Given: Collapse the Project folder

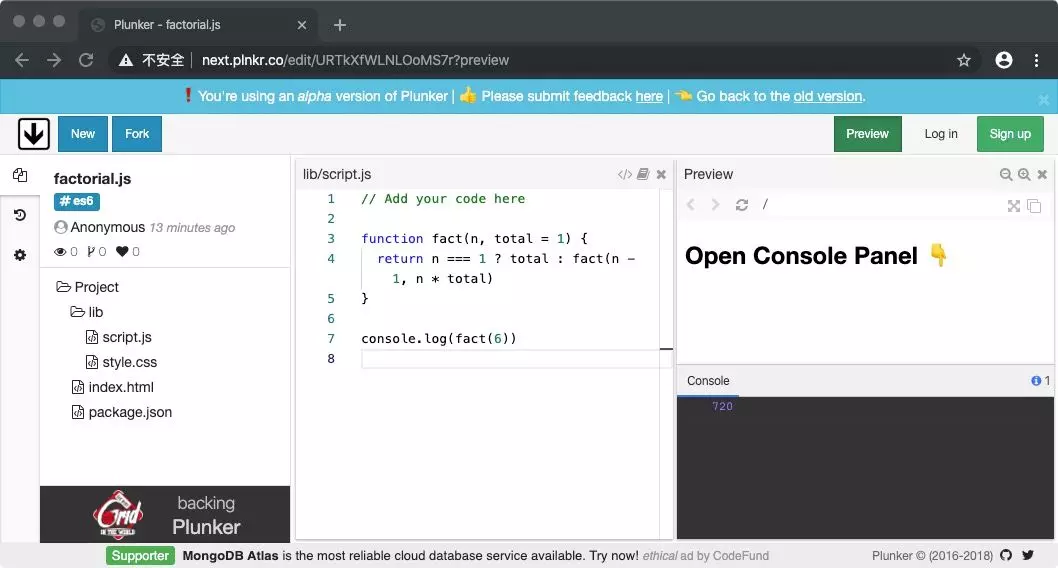Looking at the screenshot, I should click(88, 287).
